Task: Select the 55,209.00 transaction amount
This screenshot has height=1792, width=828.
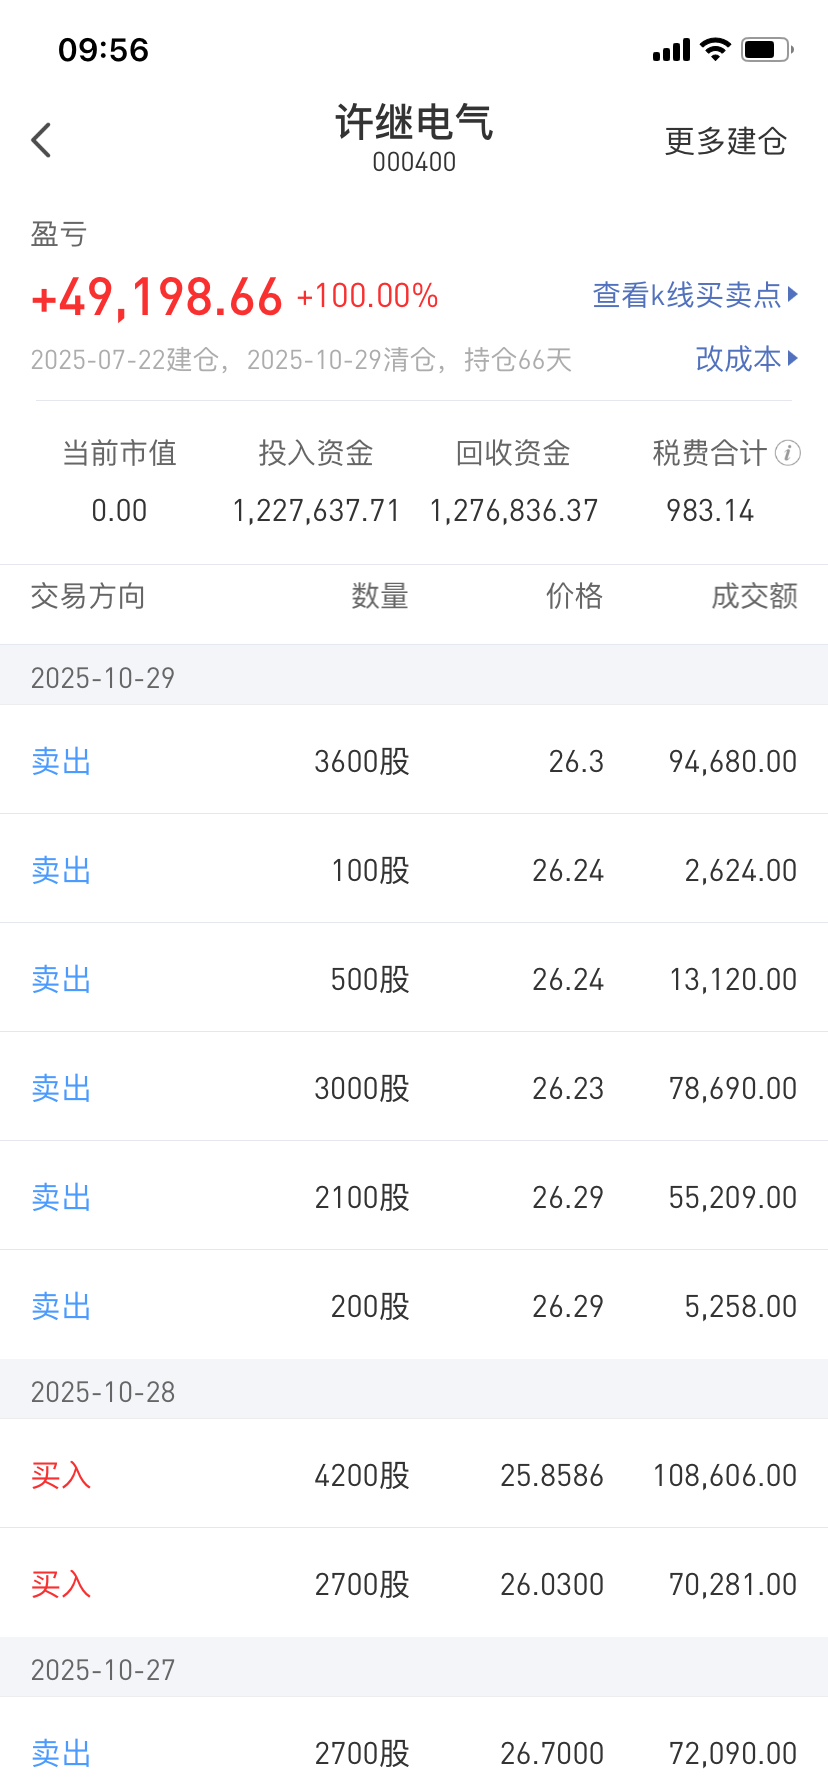Action: coord(733,1198)
